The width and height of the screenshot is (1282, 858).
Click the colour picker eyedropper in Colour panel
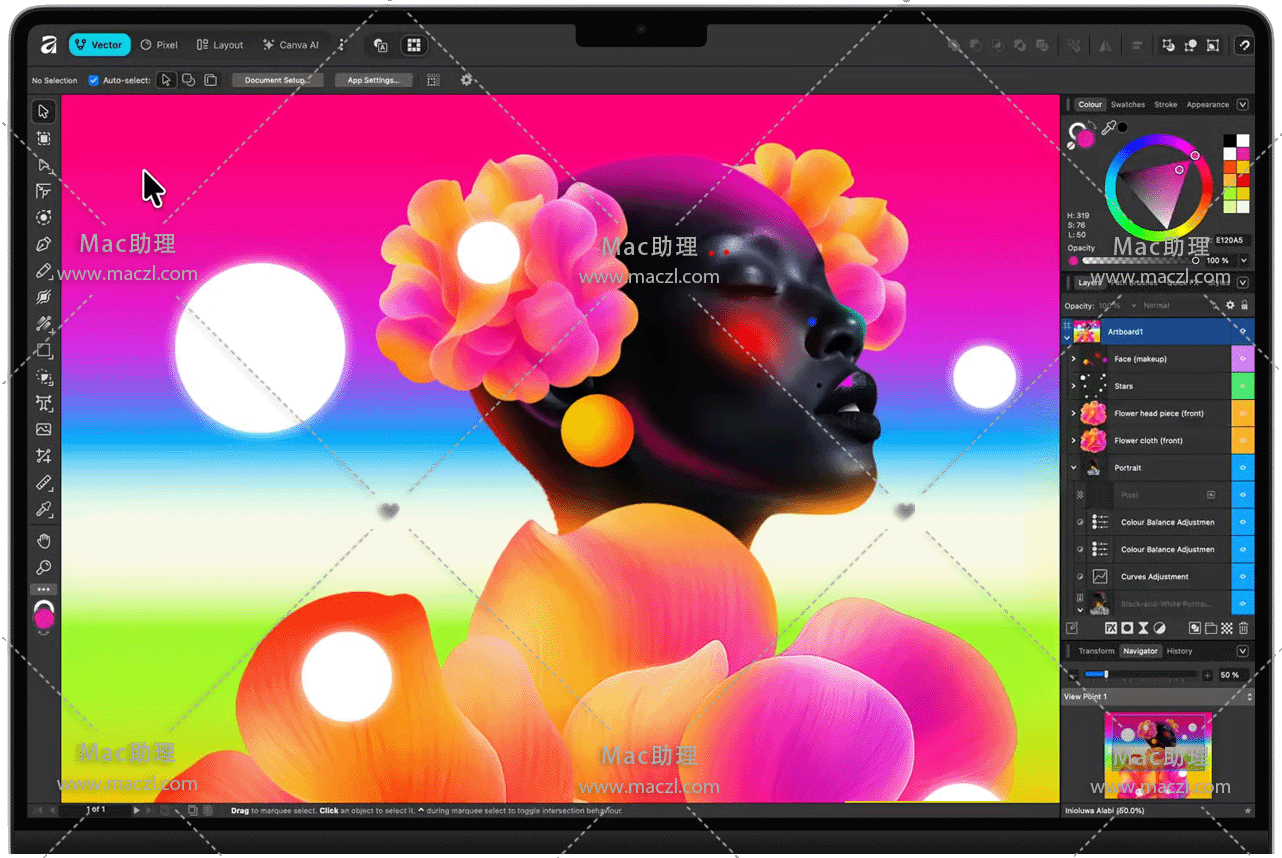click(x=1108, y=128)
